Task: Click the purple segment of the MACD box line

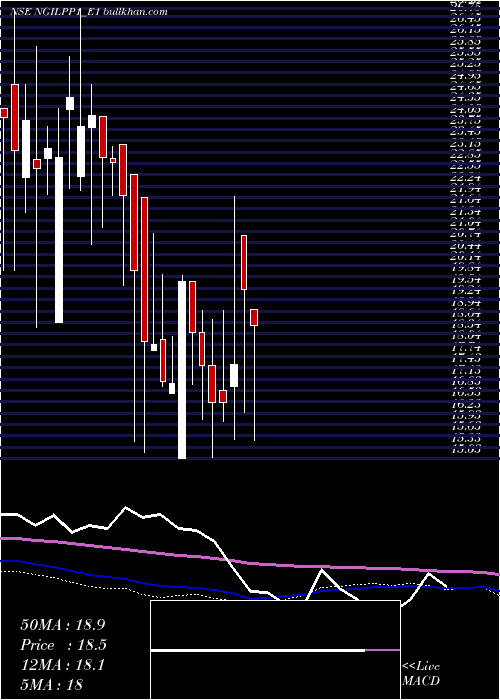Action: pos(383,650)
